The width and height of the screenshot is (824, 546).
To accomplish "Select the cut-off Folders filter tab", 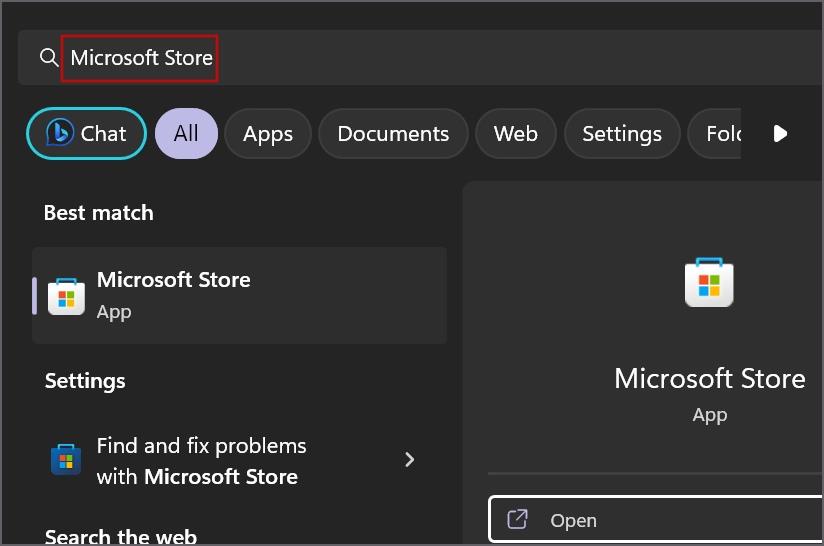I will 715,133.
